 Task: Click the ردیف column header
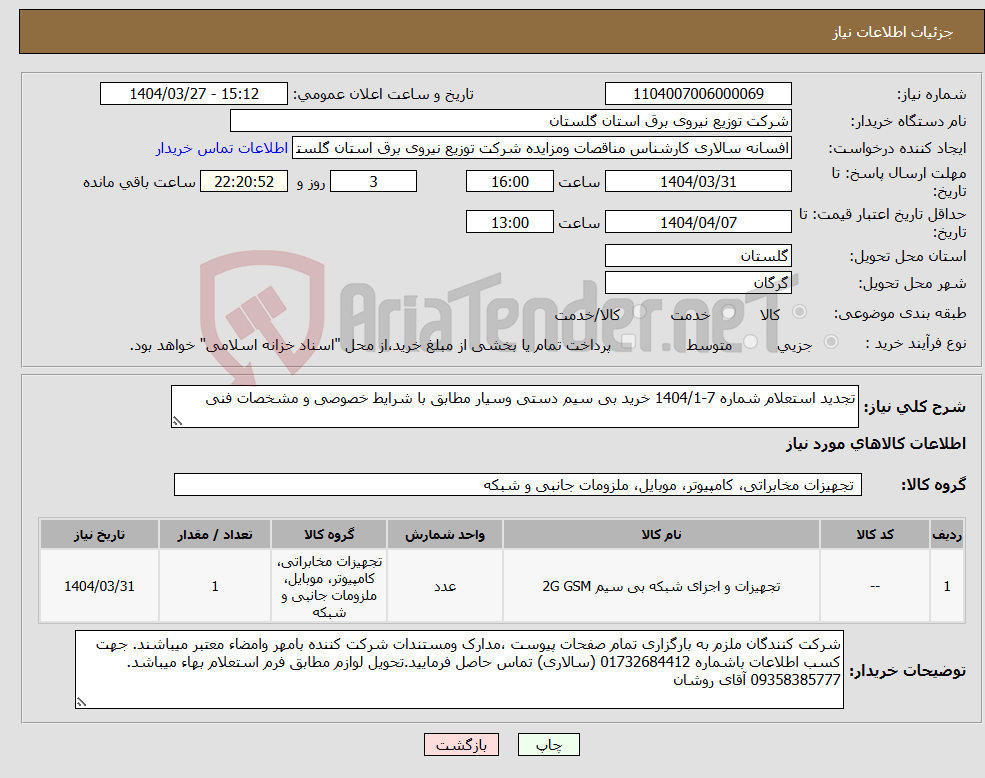point(947,534)
